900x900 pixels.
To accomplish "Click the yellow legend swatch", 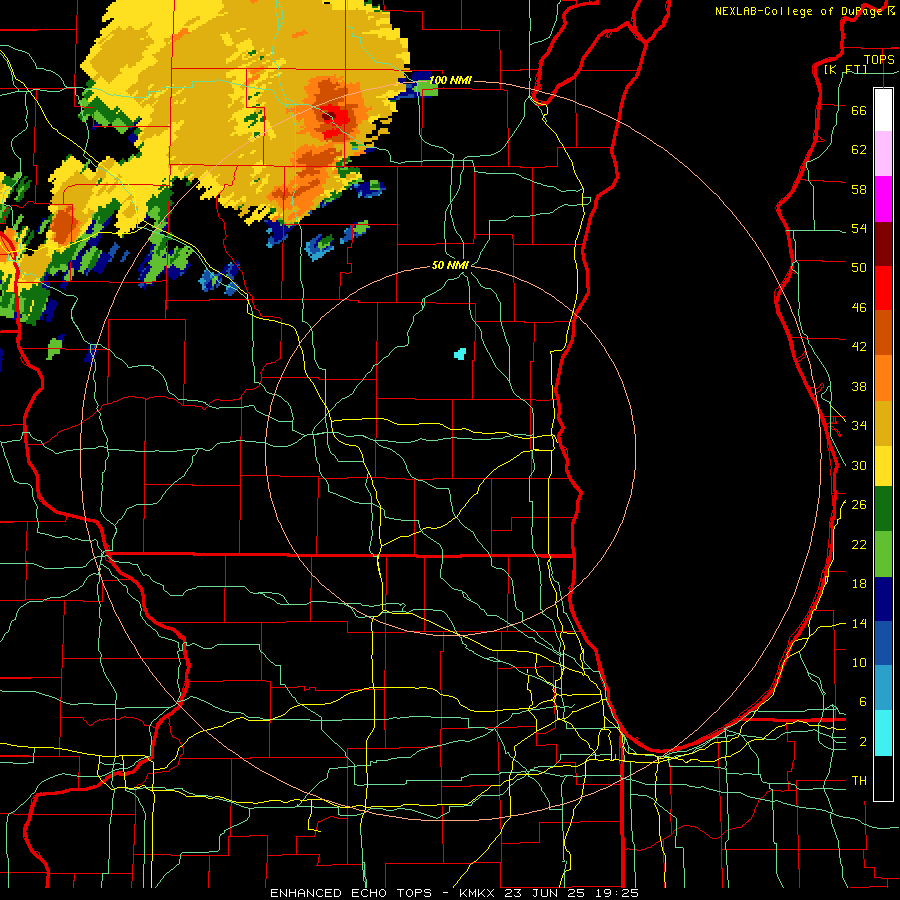I will click(883, 465).
